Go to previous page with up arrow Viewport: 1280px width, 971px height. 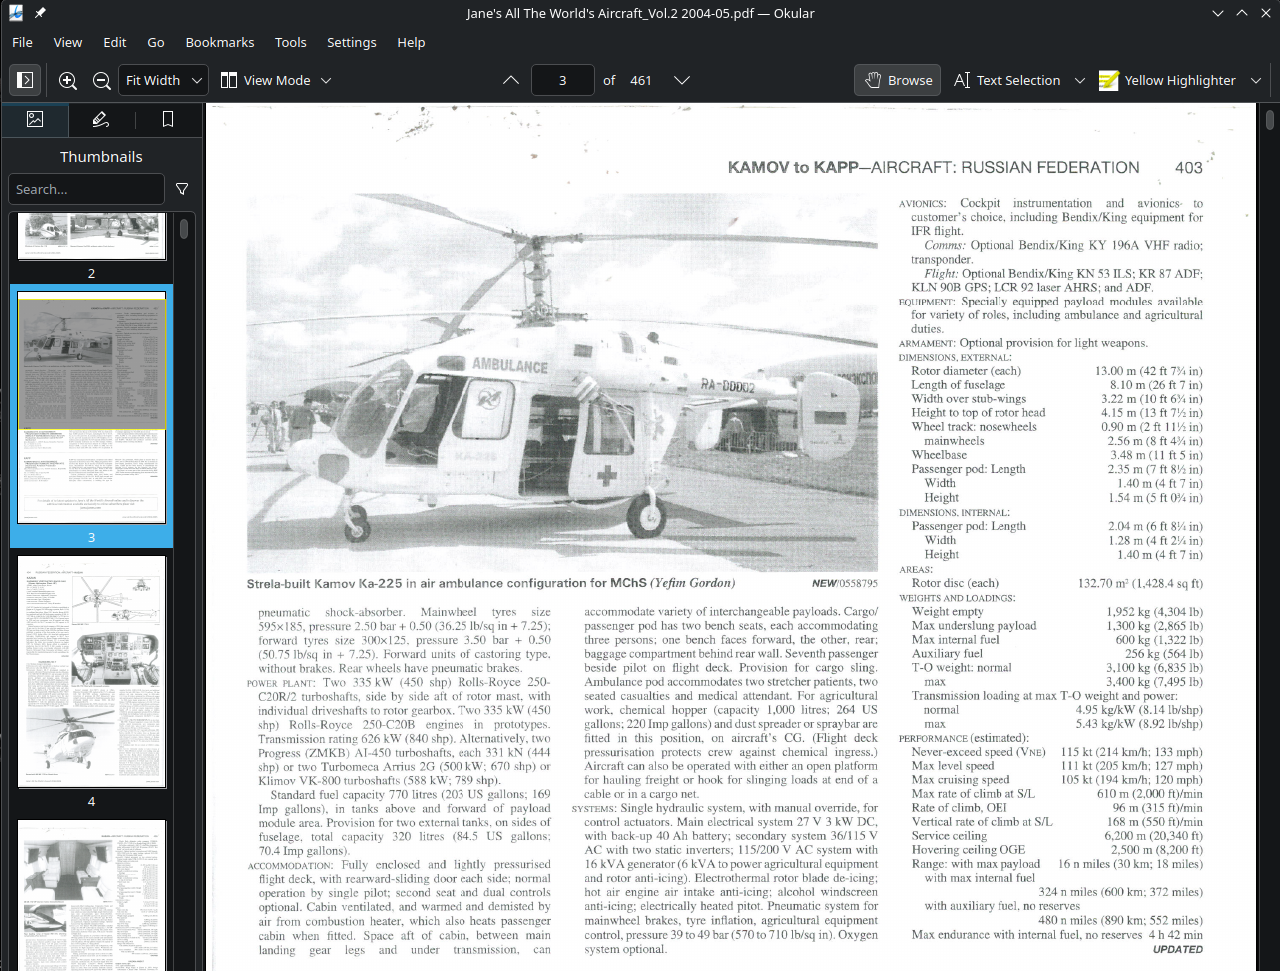[510, 80]
